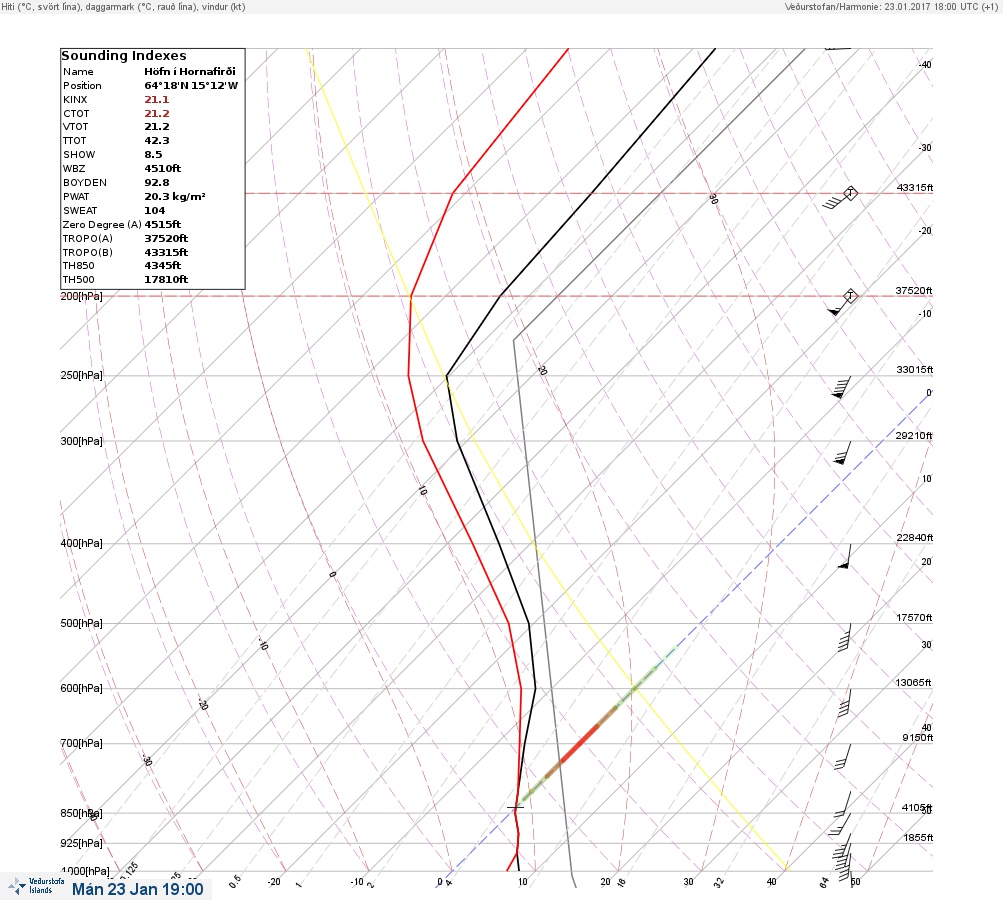Click the TROPO(B) row label
This screenshot has height=900, width=1003.
(88, 253)
